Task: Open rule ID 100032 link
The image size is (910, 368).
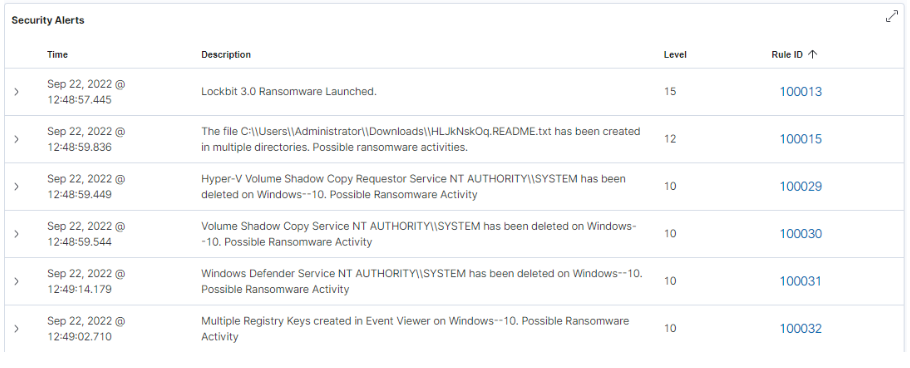Action: (800, 329)
